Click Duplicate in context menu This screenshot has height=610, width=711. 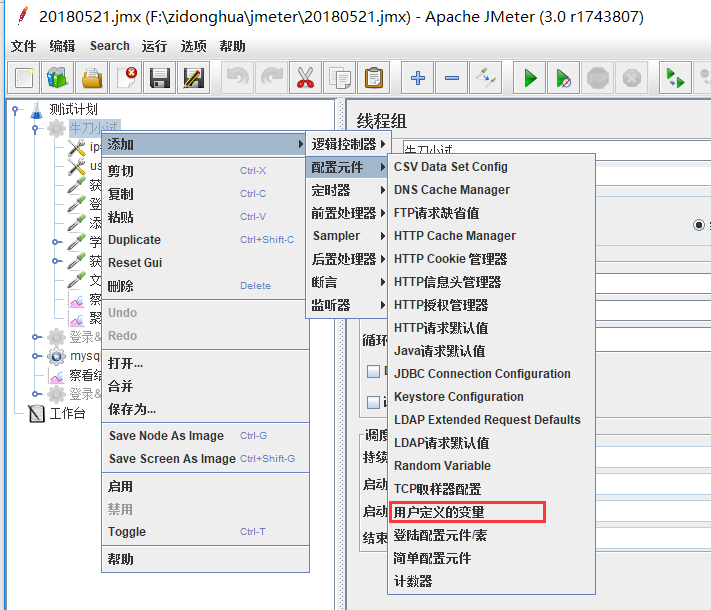coord(204,239)
